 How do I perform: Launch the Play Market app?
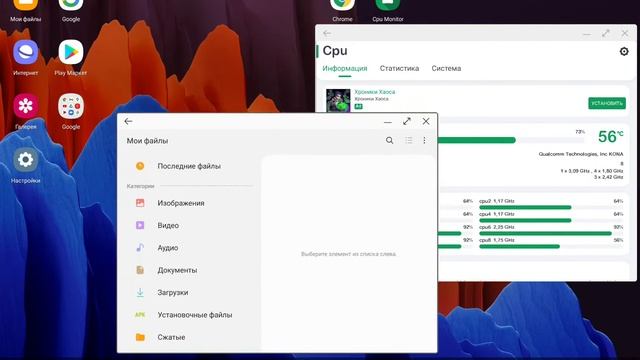(71, 52)
